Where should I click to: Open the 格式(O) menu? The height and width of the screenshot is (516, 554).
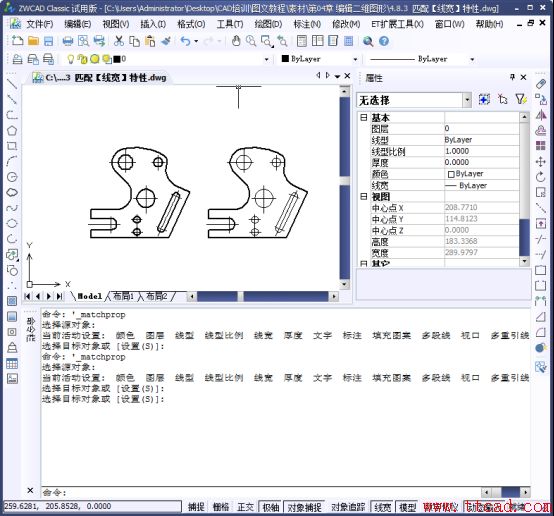coord(191,24)
